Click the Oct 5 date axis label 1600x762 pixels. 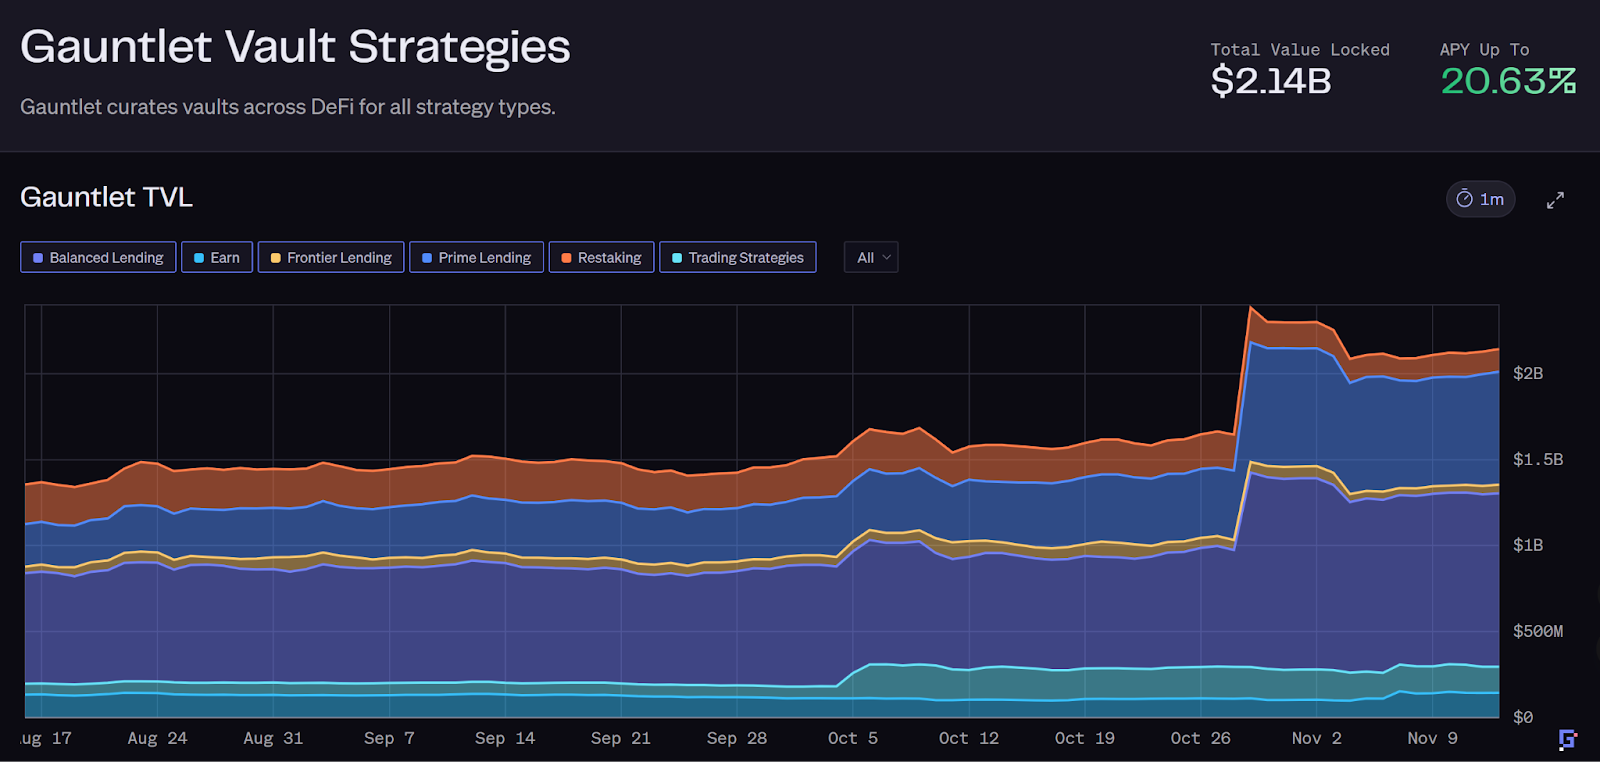pyautogui.click(x=852, y=738)
